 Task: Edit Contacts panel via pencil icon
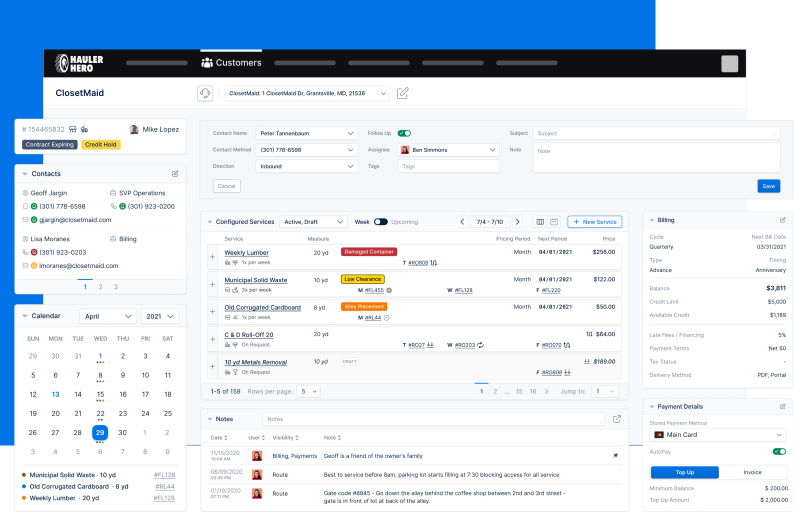(x=175, y=174)
